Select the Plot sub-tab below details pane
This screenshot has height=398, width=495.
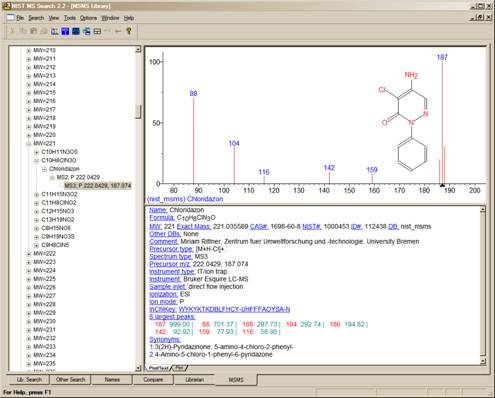pos(179,368)
